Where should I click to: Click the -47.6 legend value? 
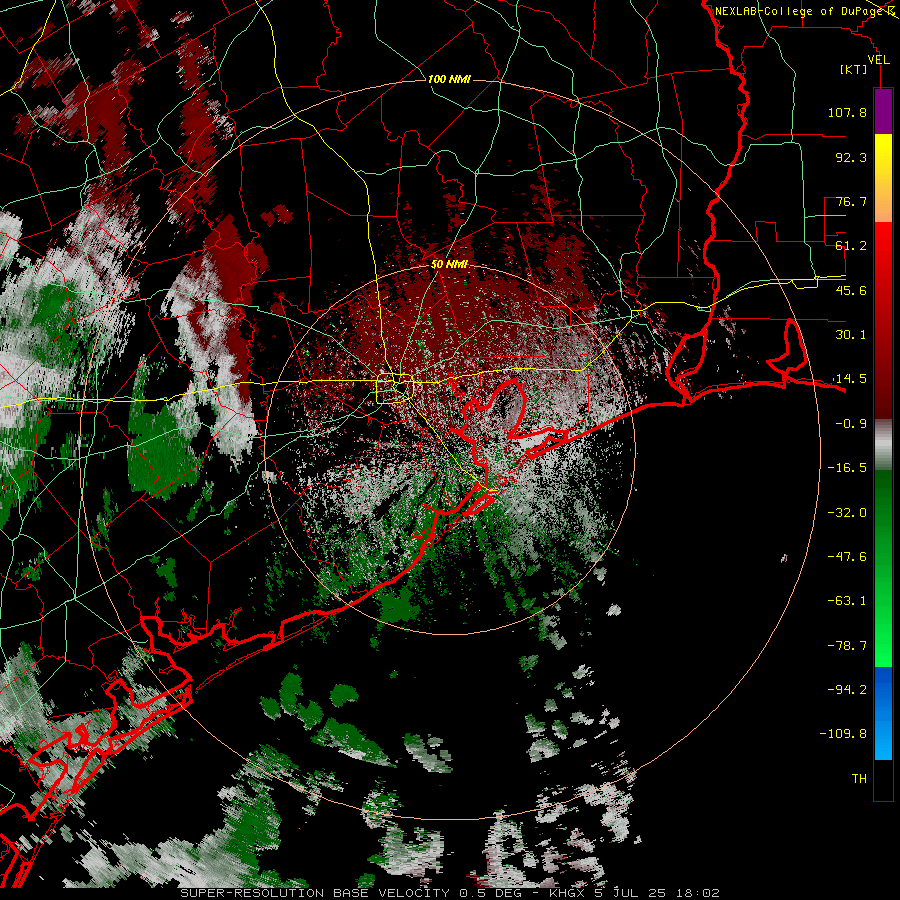tap(847, 557)
